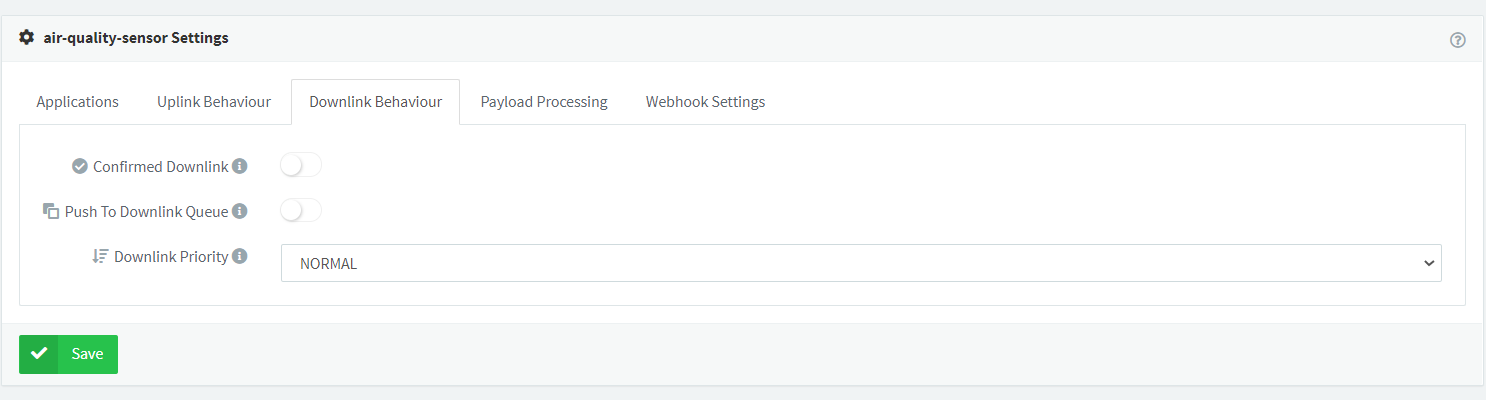View the Webhook Settings tab
1486x400 pixels.
pos(705,102)
